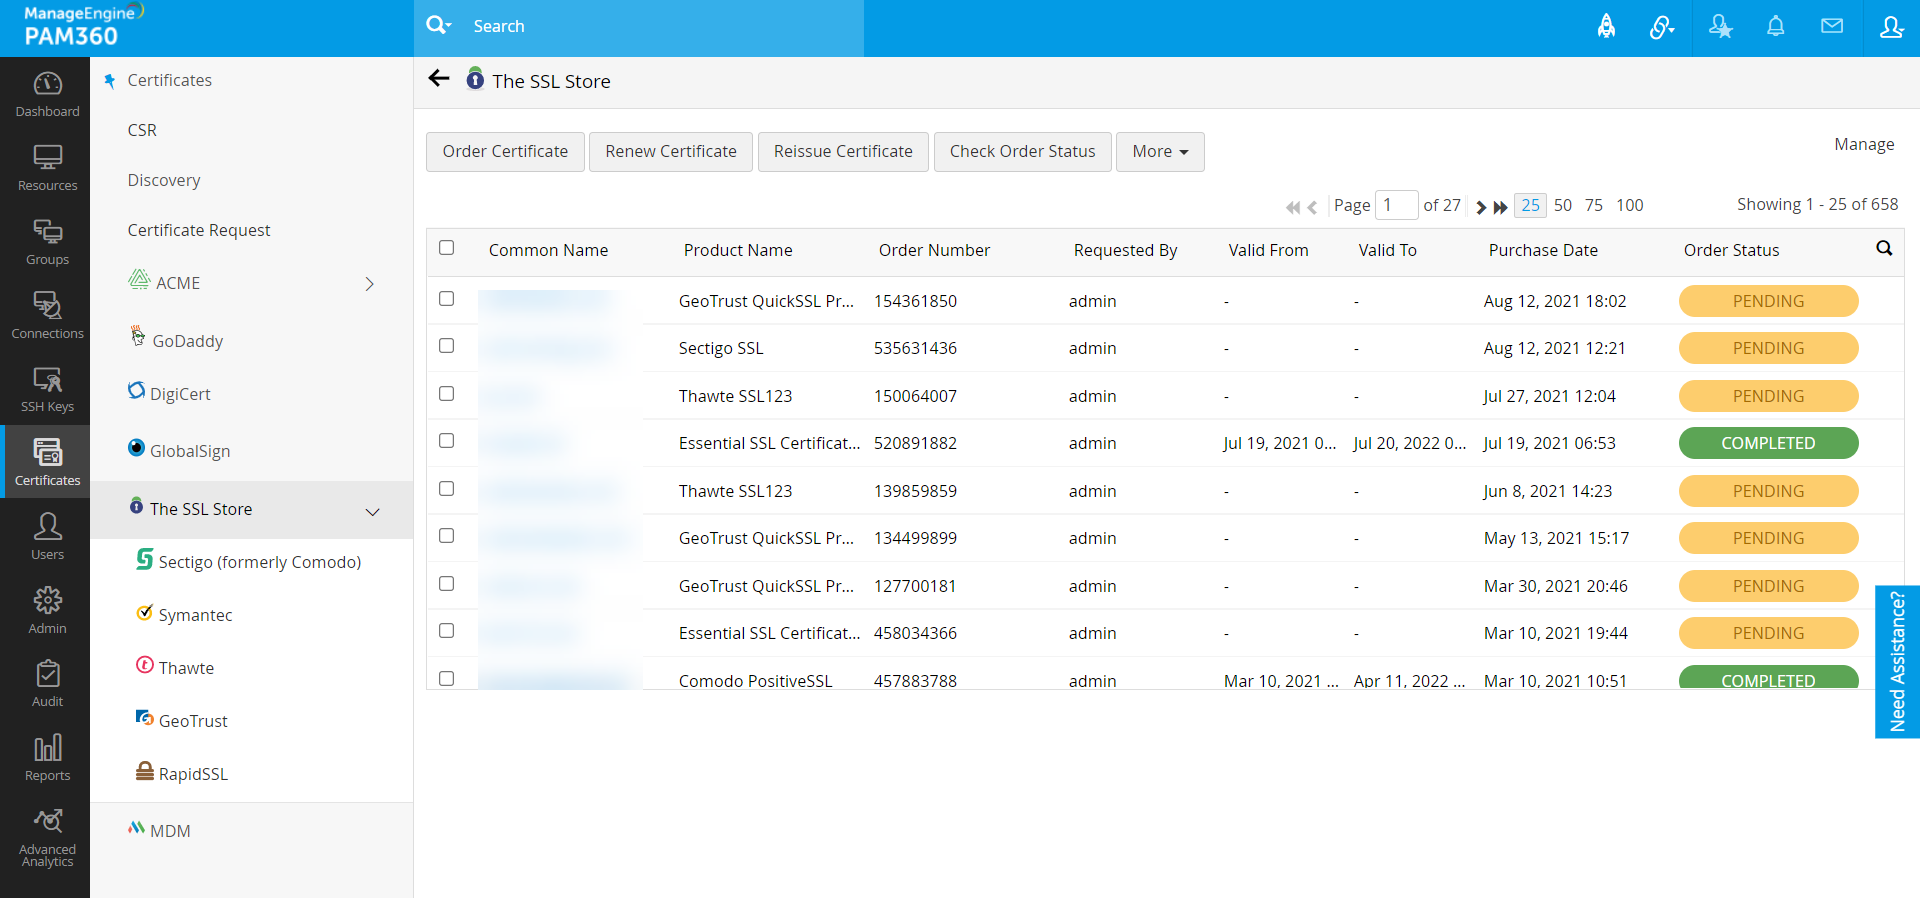Expand the ACME submenu chevron
The image size is (1920, 898).
point(369,284)
